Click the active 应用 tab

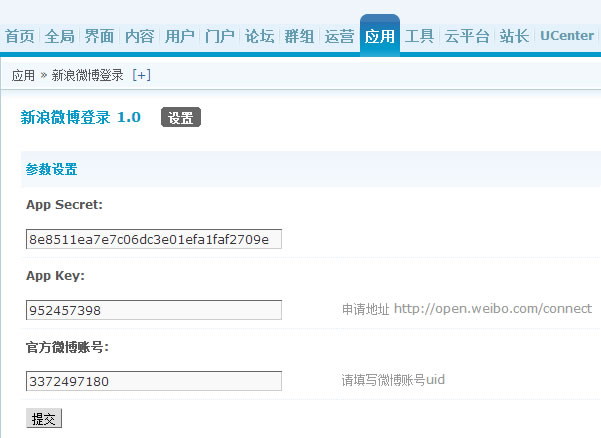point(379,36)
